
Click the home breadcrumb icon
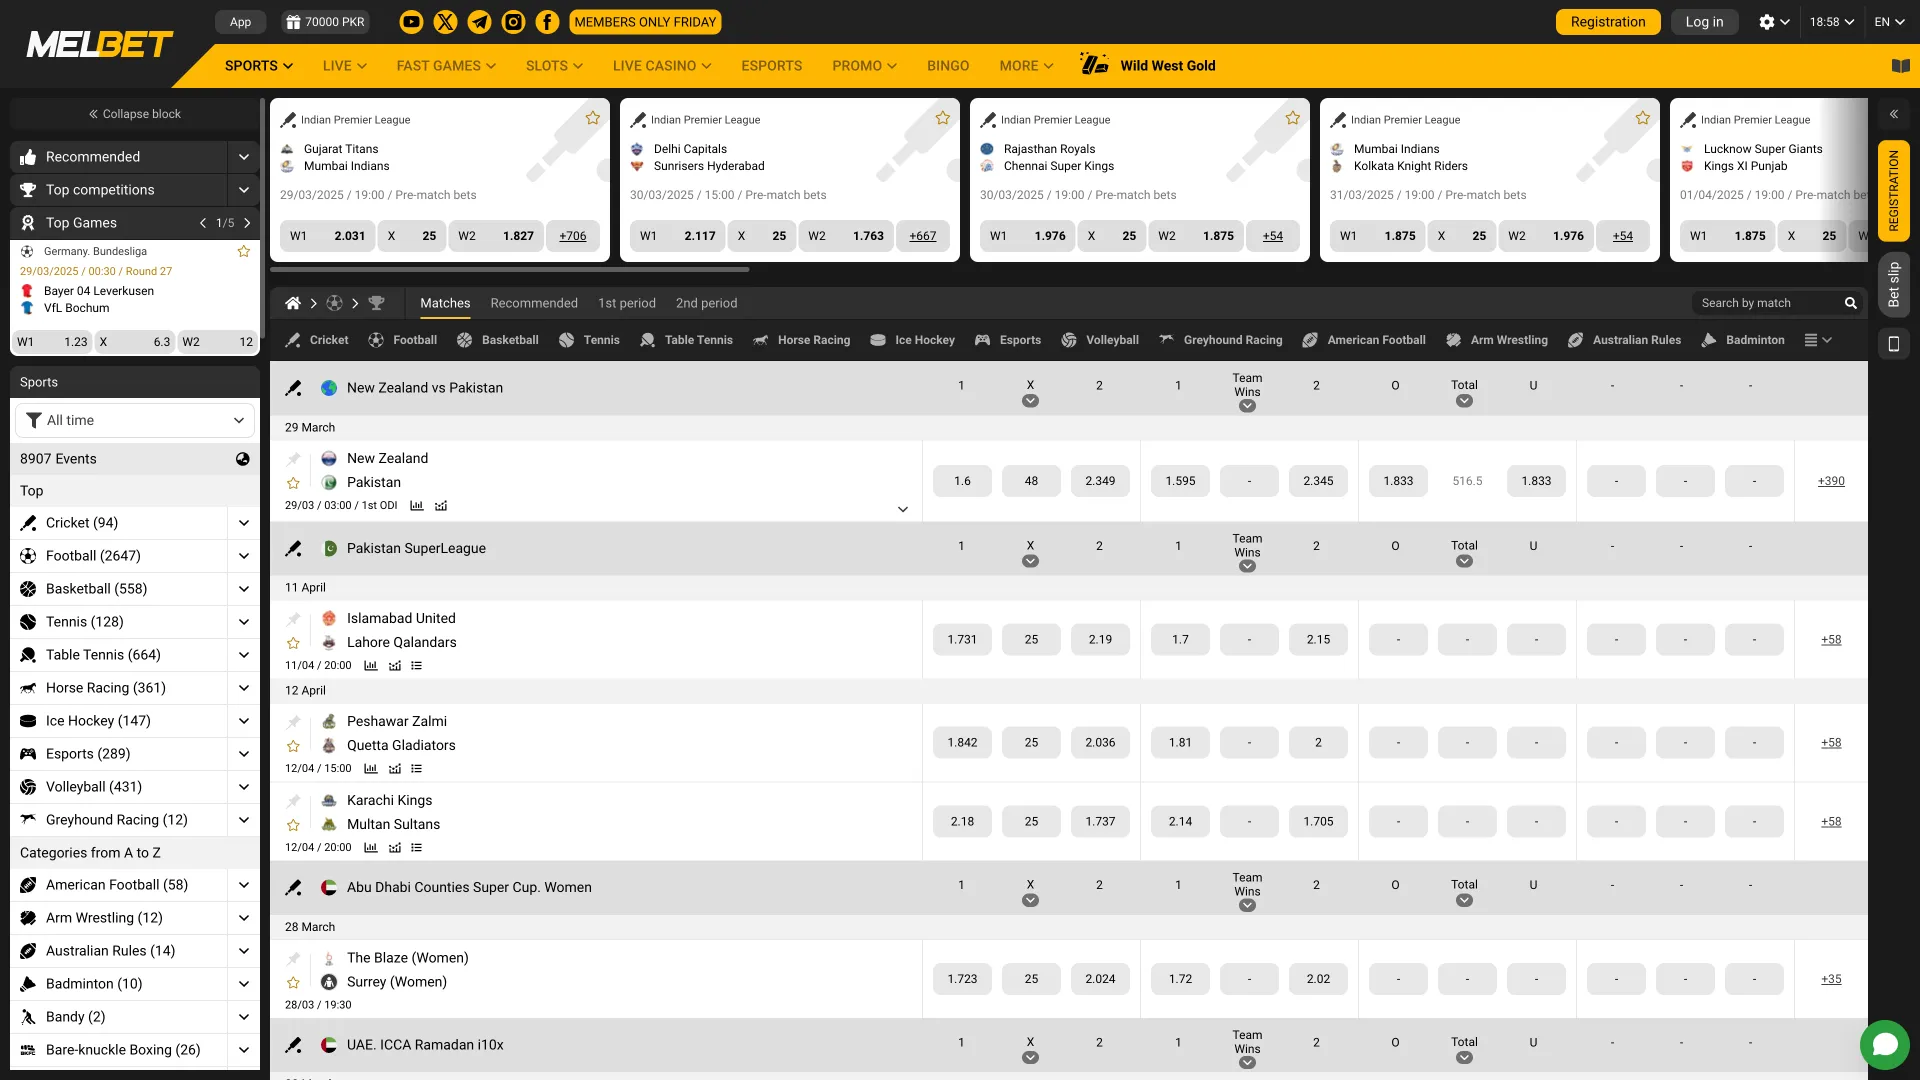coord(293,303)
